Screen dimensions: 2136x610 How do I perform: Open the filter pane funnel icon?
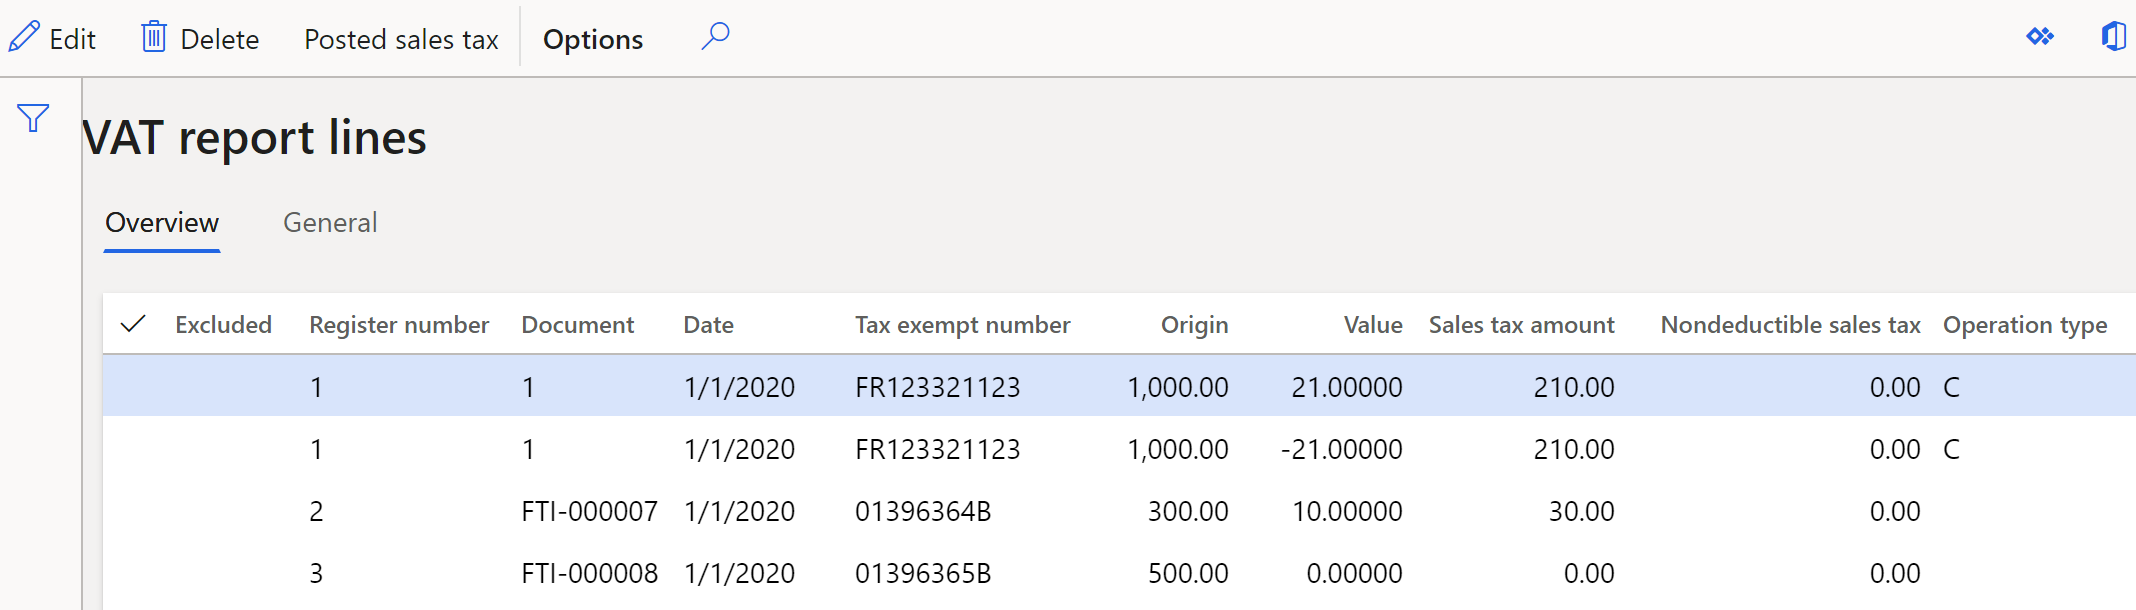tap(33, 118)
